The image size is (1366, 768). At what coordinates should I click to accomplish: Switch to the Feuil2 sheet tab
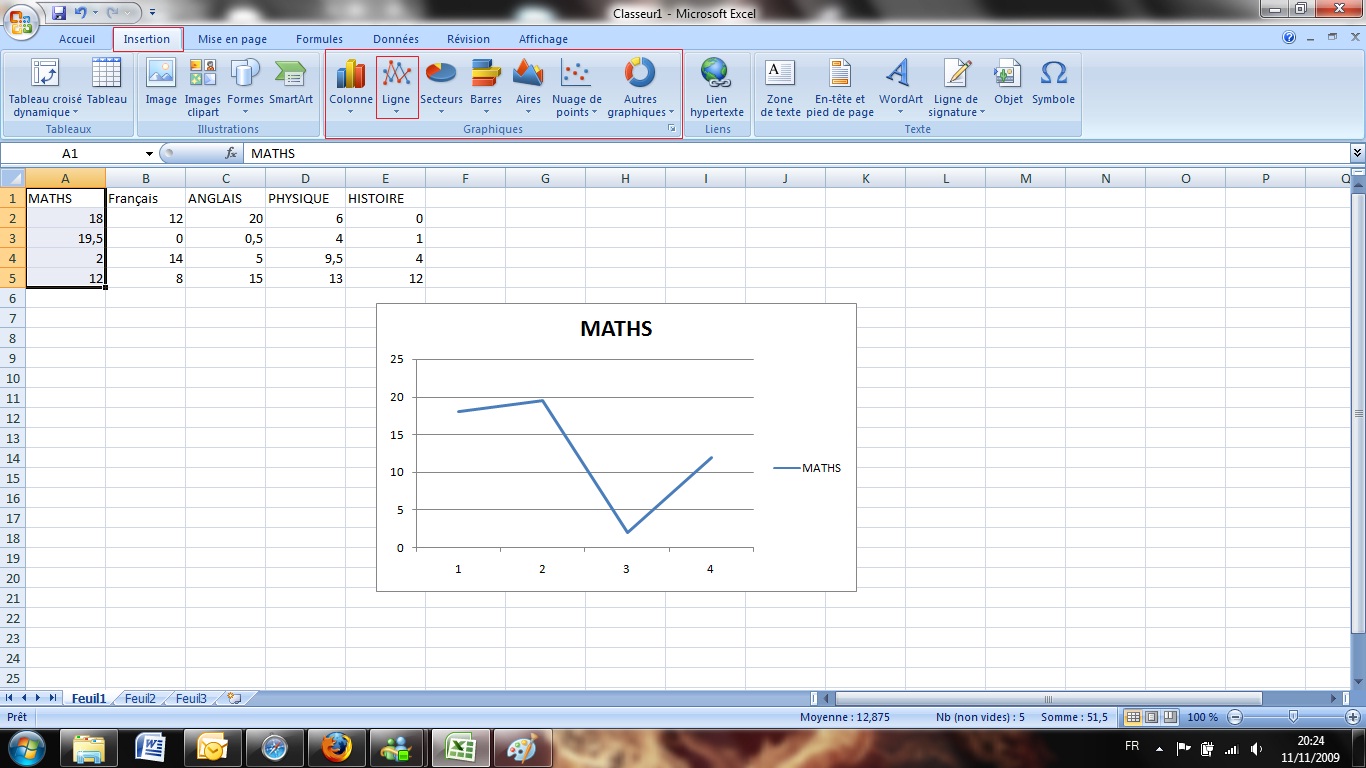(140, 699)
